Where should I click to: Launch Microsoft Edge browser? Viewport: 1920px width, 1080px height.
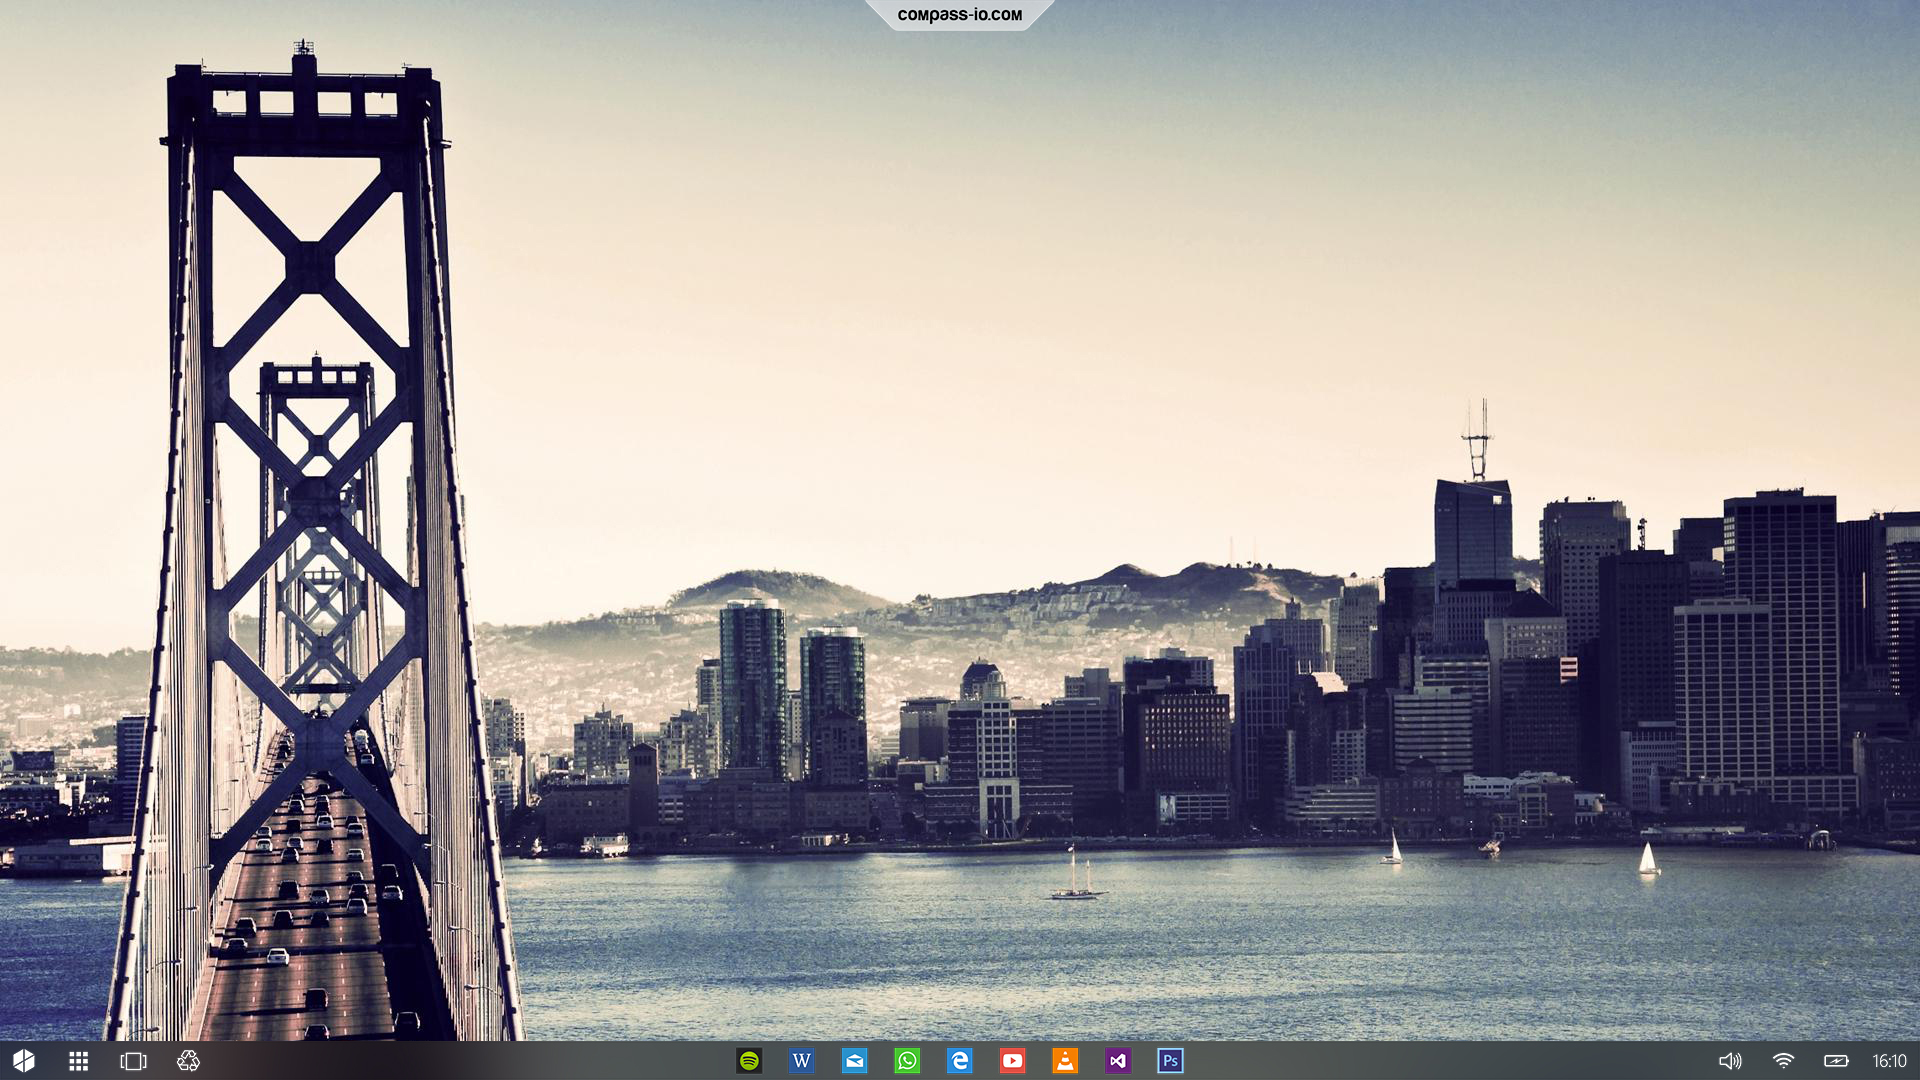960,1061
